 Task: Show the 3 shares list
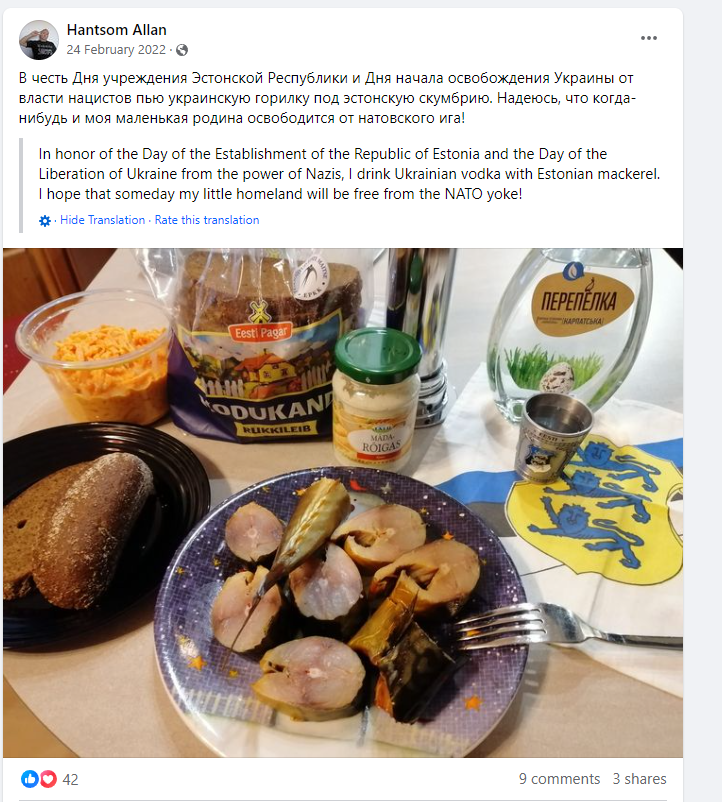coord(639,778)
